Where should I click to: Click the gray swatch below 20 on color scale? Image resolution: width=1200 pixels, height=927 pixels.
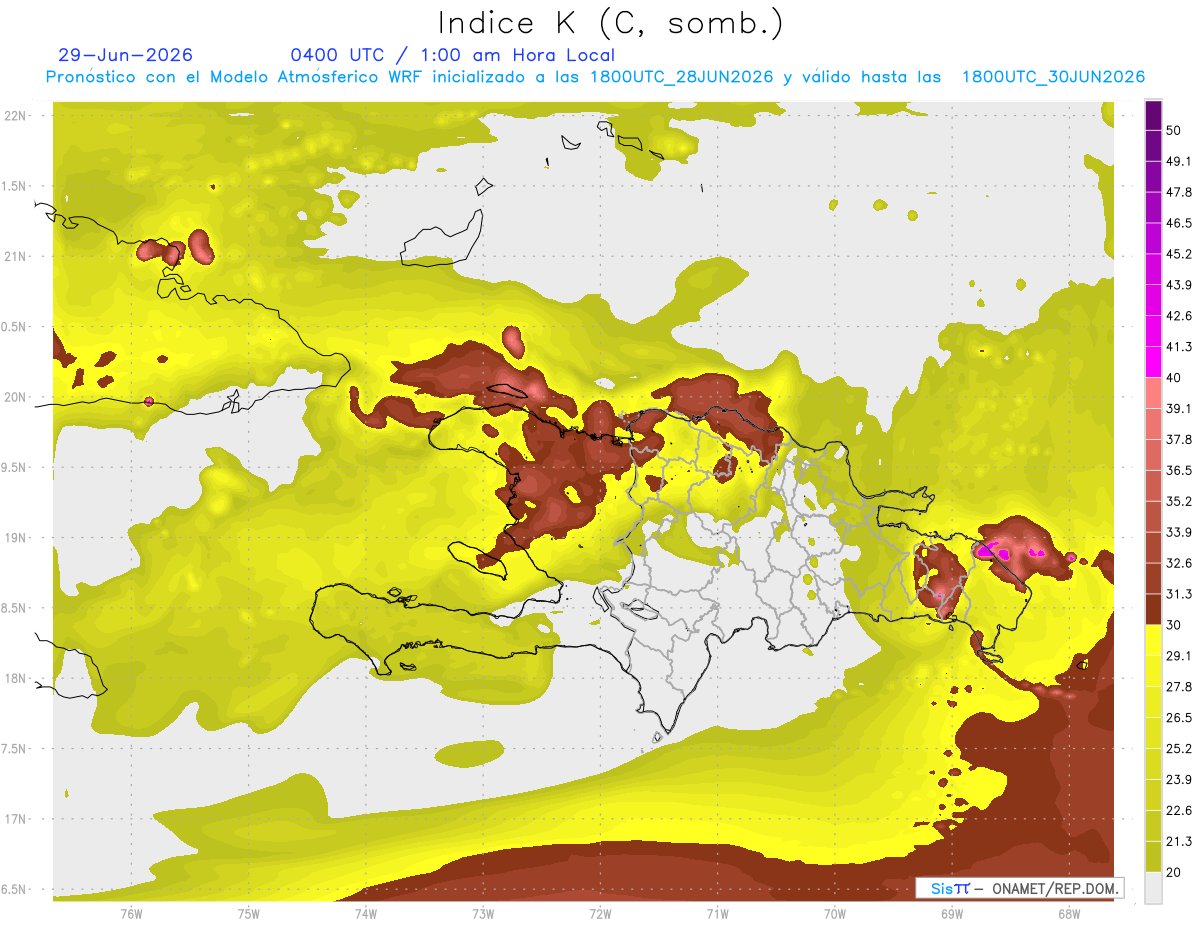1153,888
